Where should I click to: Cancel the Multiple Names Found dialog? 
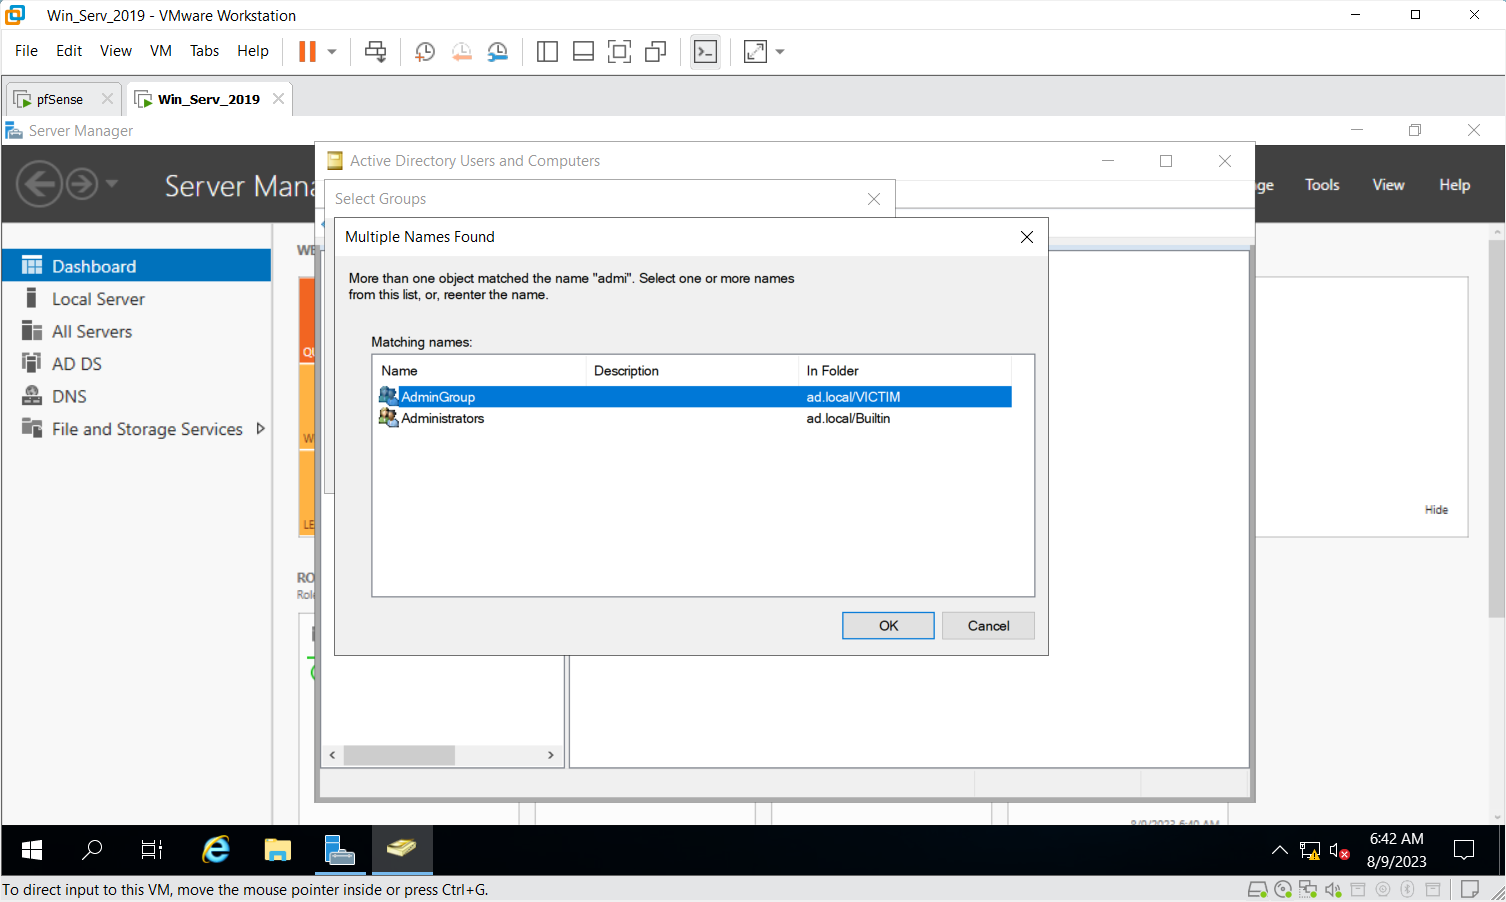988,626
